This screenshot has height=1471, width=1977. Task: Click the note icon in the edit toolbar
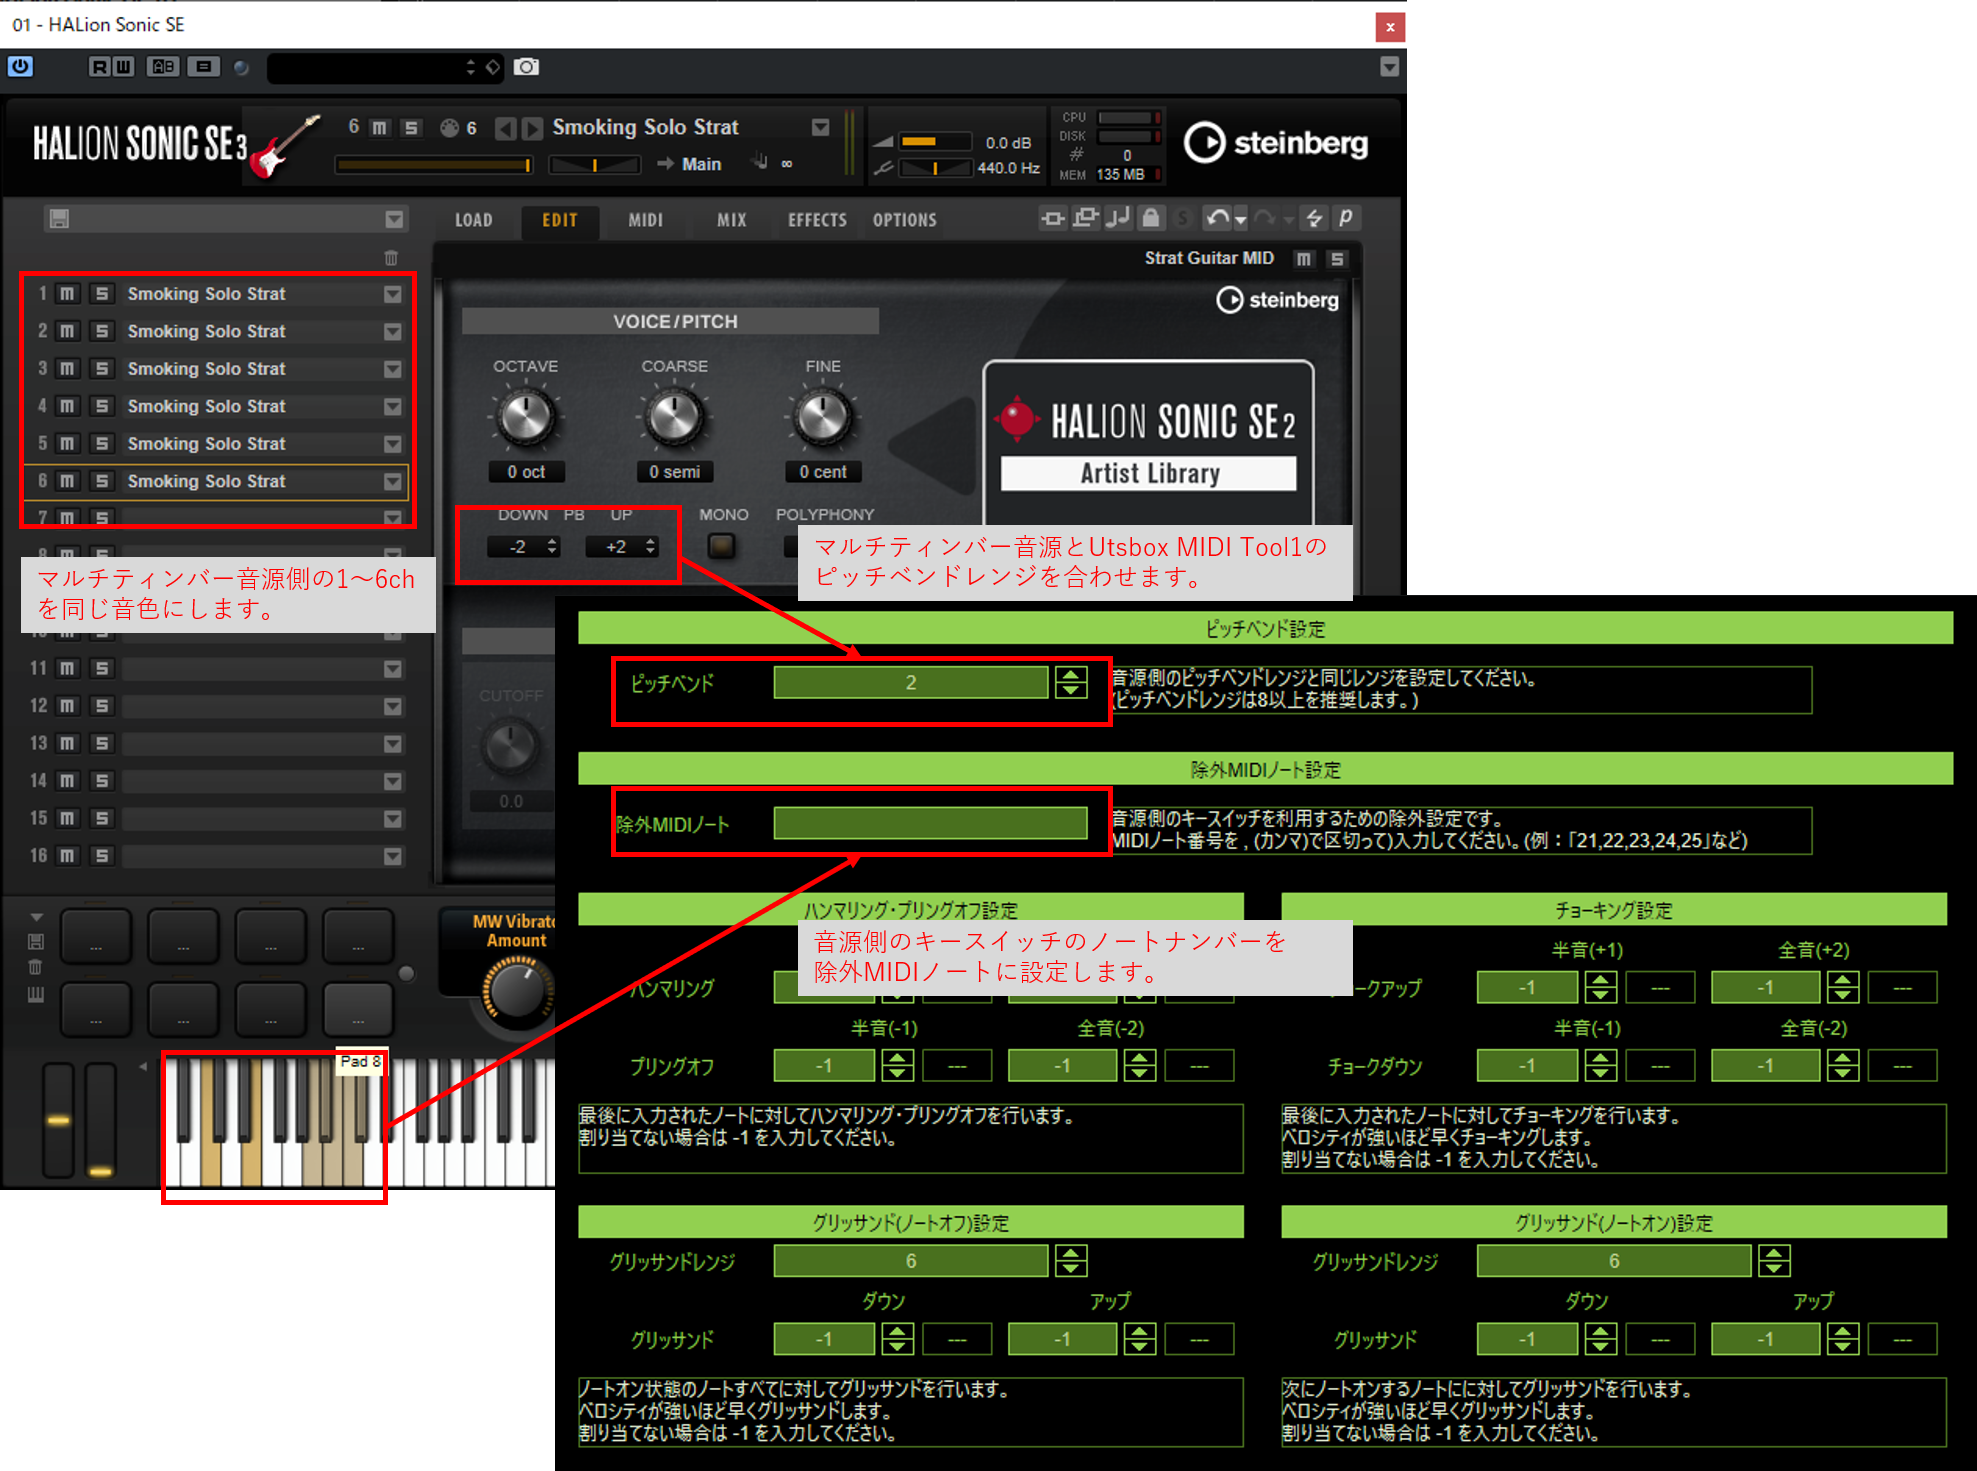[x=1118, y=217]
